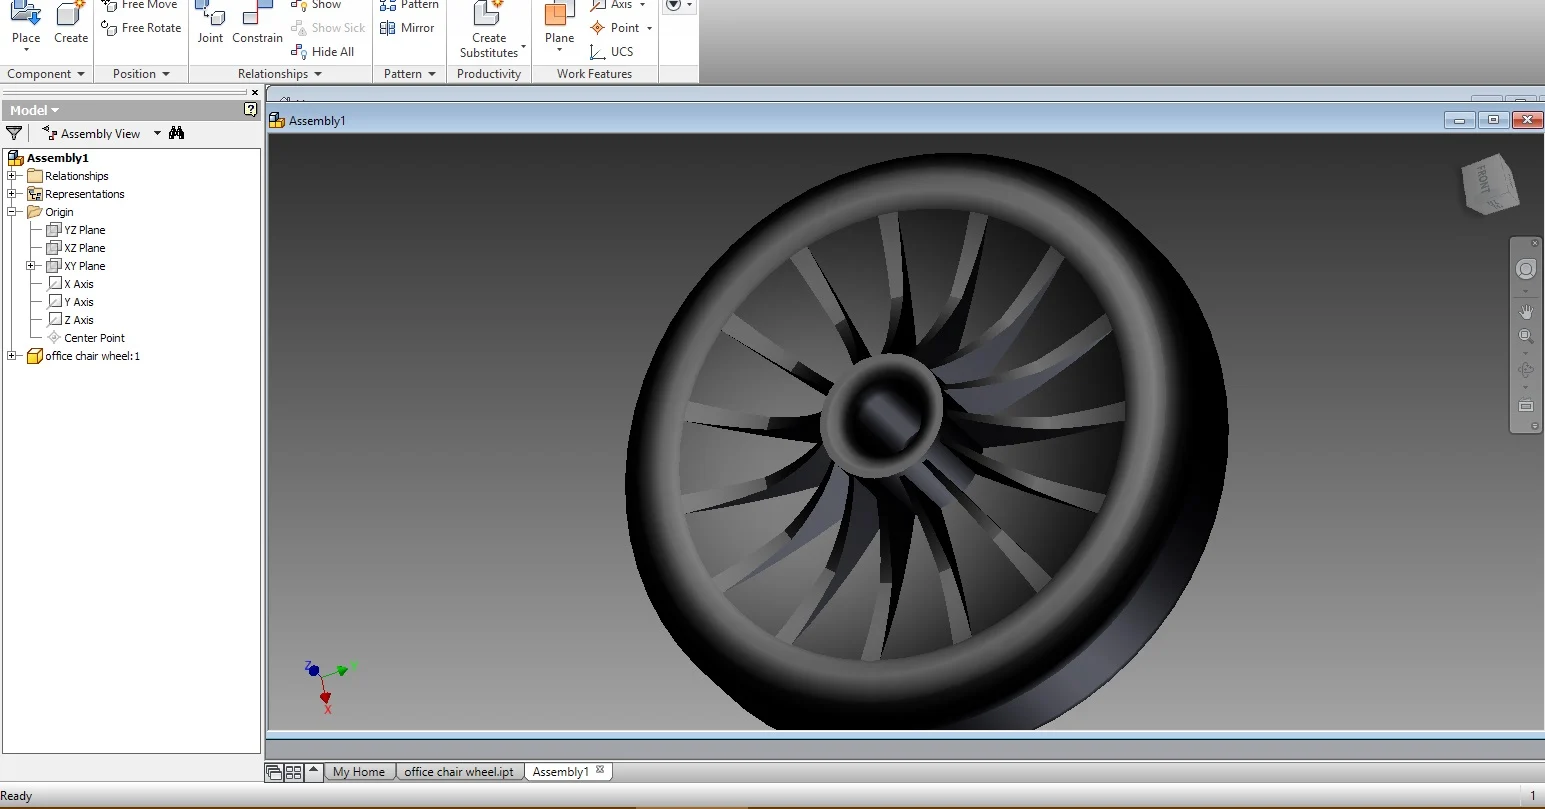
Task: Click the Work Features panel label
Action: pos(594,74)
